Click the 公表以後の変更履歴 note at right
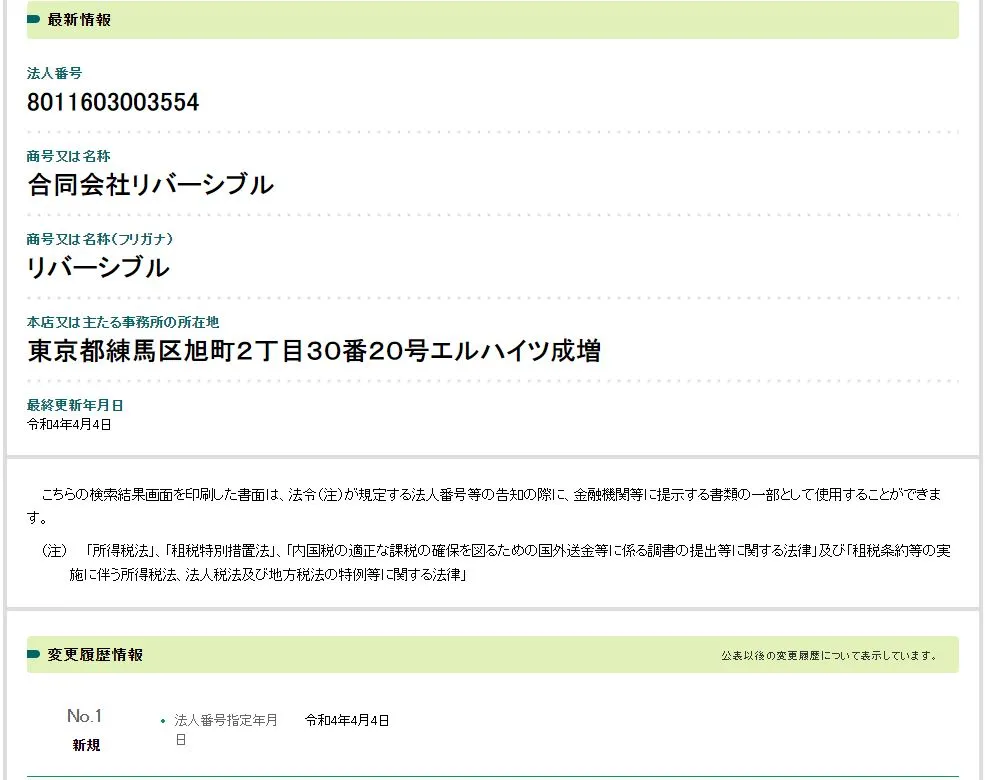 pyautogui.click(x=829, y=656)
